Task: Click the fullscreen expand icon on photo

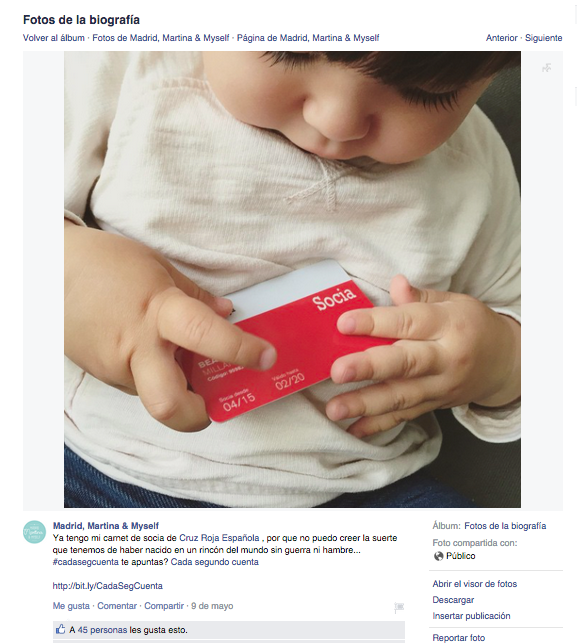Action: (546, 68)
